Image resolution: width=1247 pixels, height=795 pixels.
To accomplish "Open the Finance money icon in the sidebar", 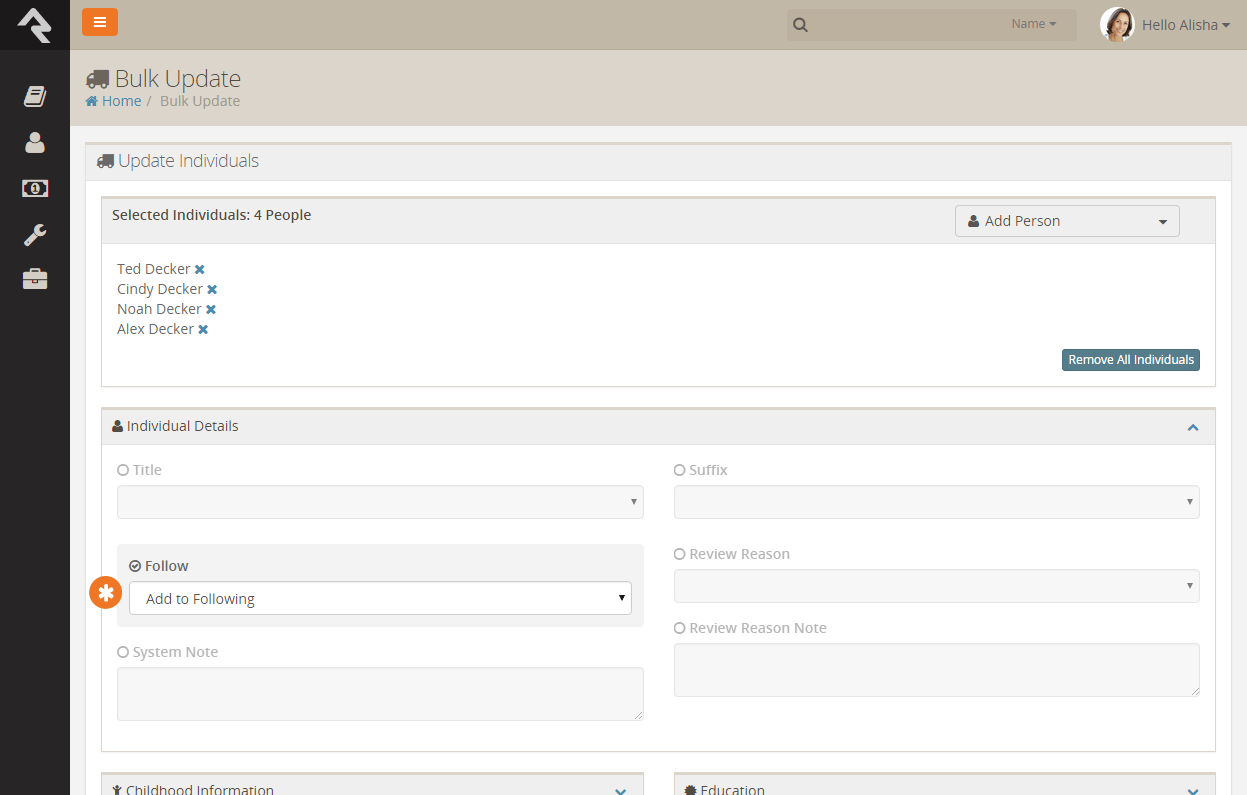I will coord(35,188).
